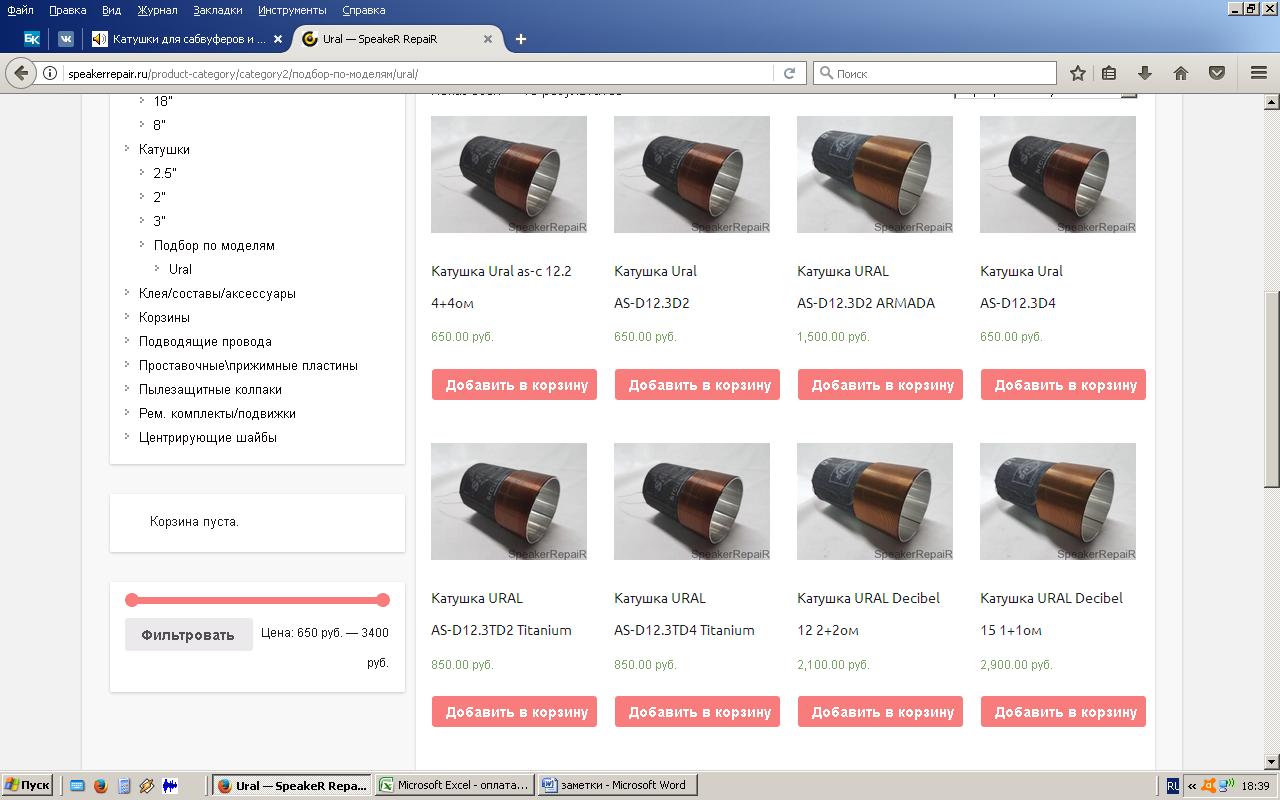The height and width of the screenshot is (800, 1280).
Task: Add URAL Decibel 15 1+1ом to cart
Action: 1063,712
